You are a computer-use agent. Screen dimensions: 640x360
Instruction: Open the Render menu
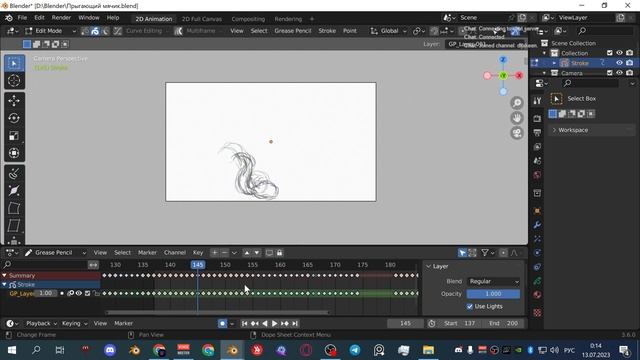tap(61, 18)
